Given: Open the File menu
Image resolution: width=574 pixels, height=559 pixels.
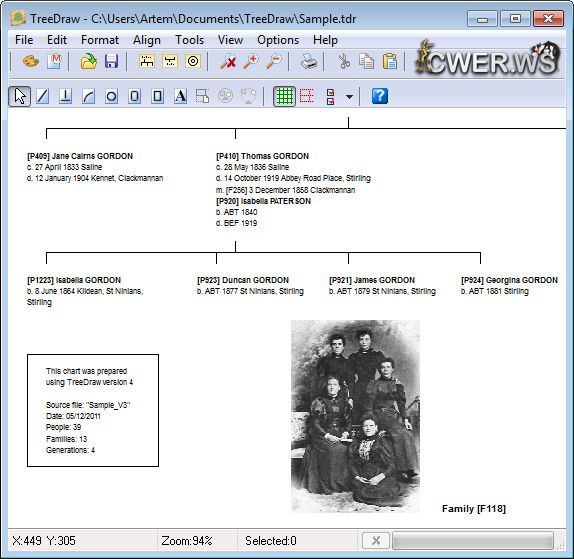Looking at the screenshot, I should click(x=24, y=40).
